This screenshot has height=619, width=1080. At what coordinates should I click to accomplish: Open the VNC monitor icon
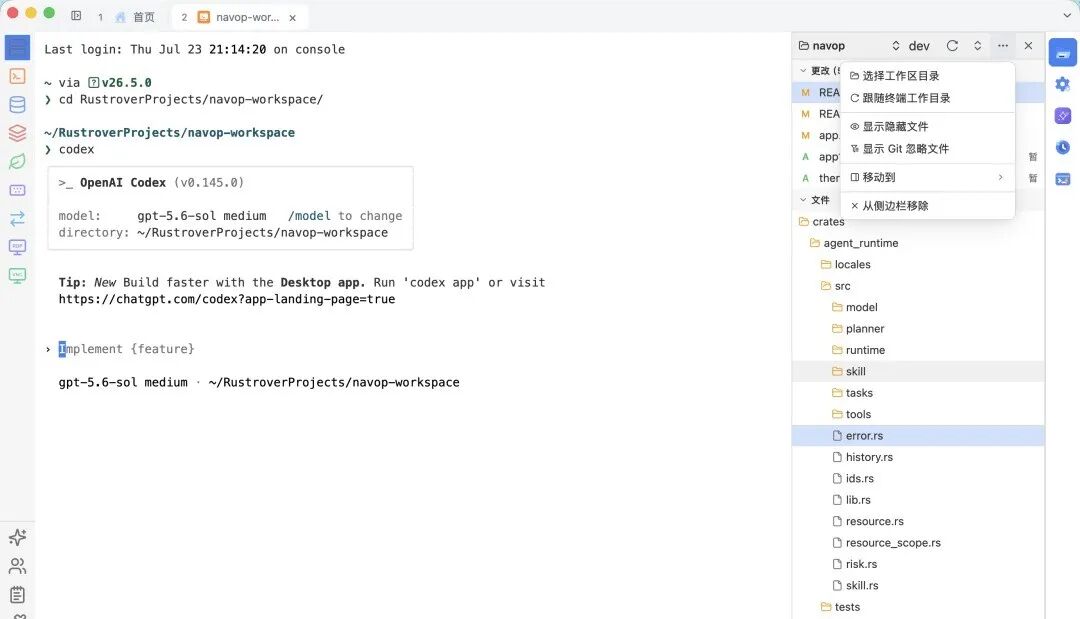tap(17, 275)
